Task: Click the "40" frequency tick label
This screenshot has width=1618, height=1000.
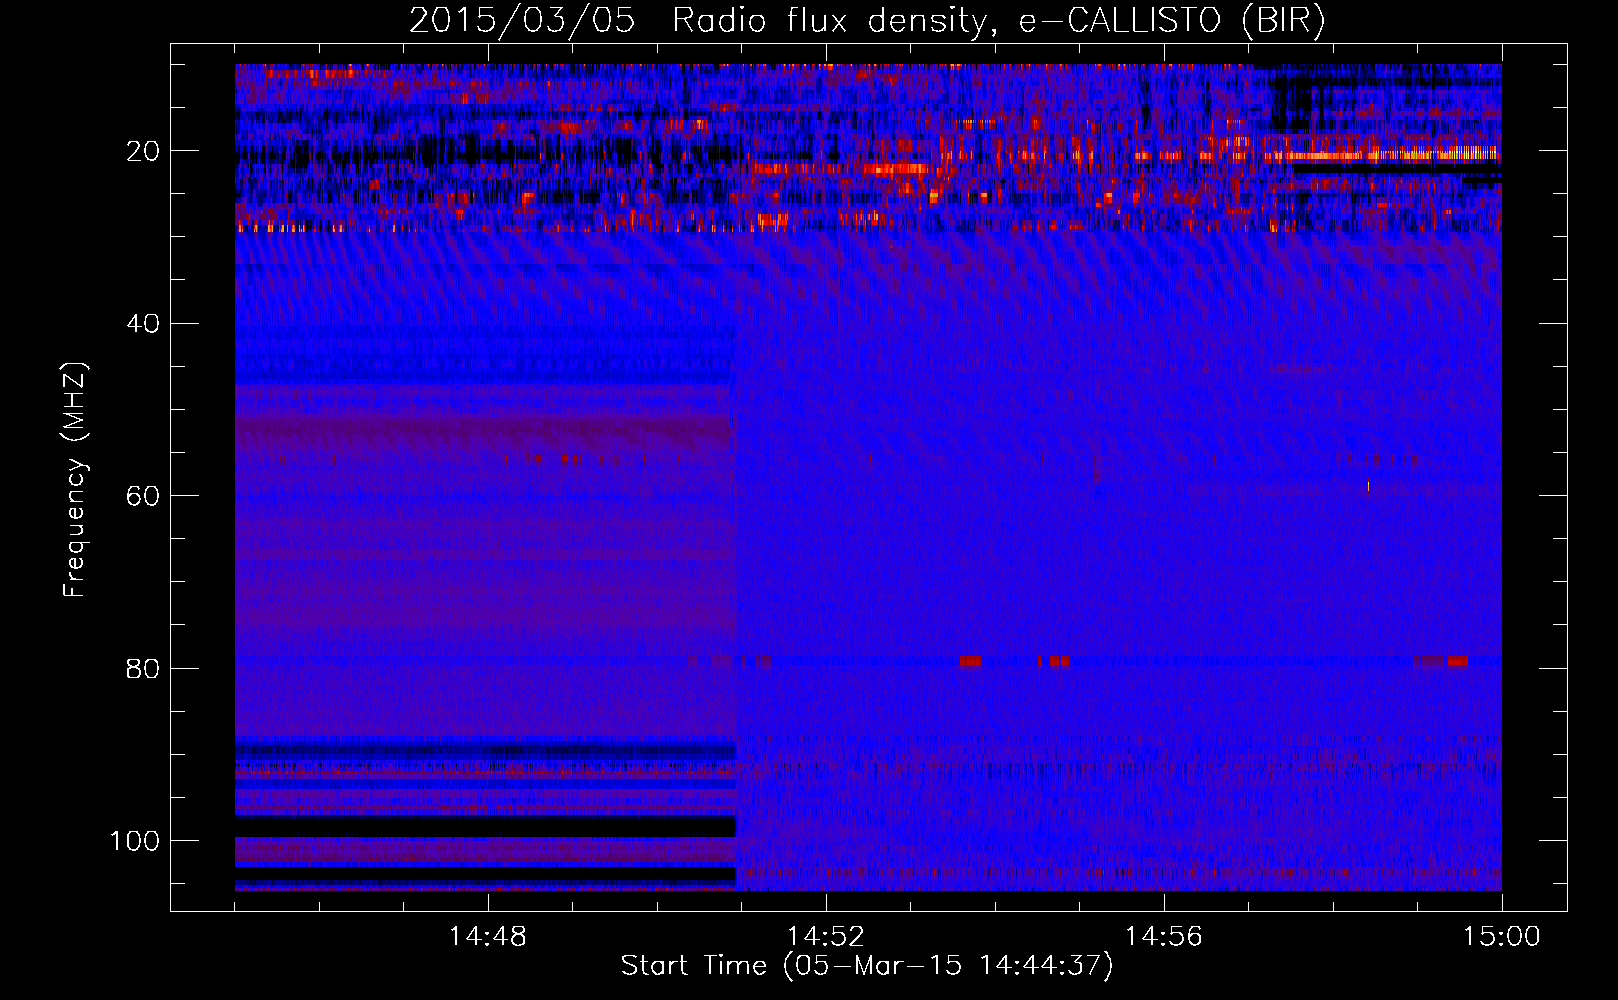Action: point(143,324)
